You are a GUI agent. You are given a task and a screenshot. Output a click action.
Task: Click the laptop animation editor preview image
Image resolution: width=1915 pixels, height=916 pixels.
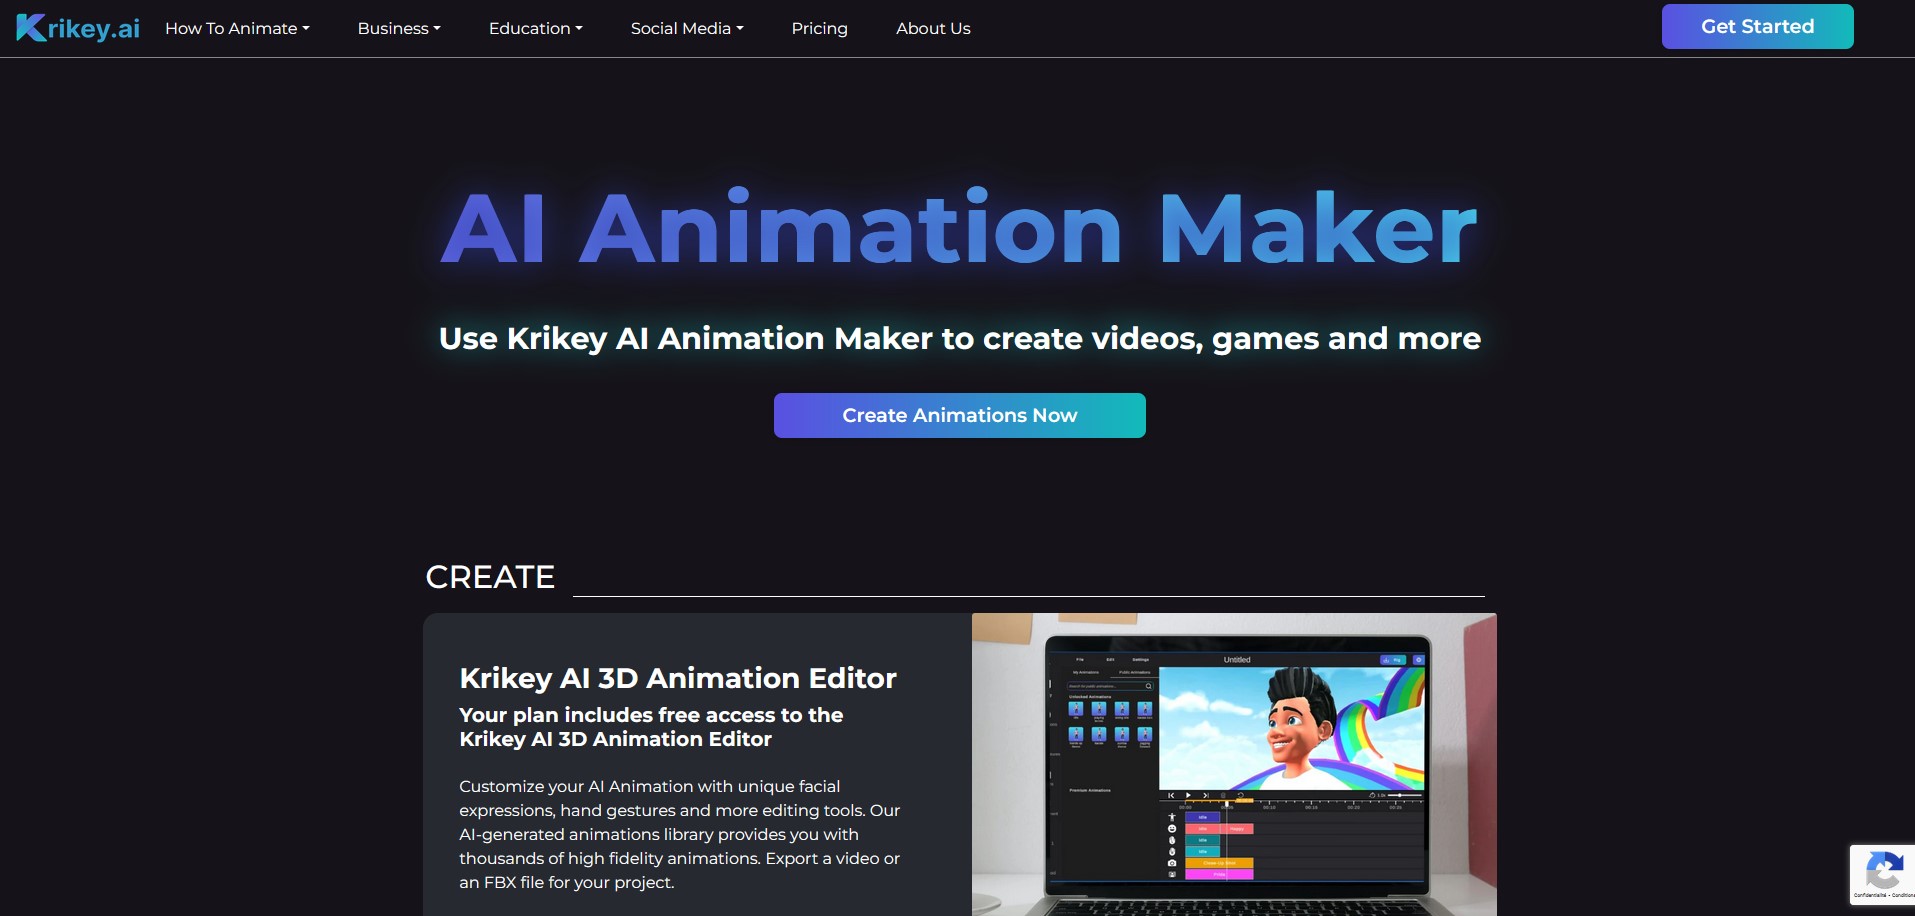tap(1234, 764)
